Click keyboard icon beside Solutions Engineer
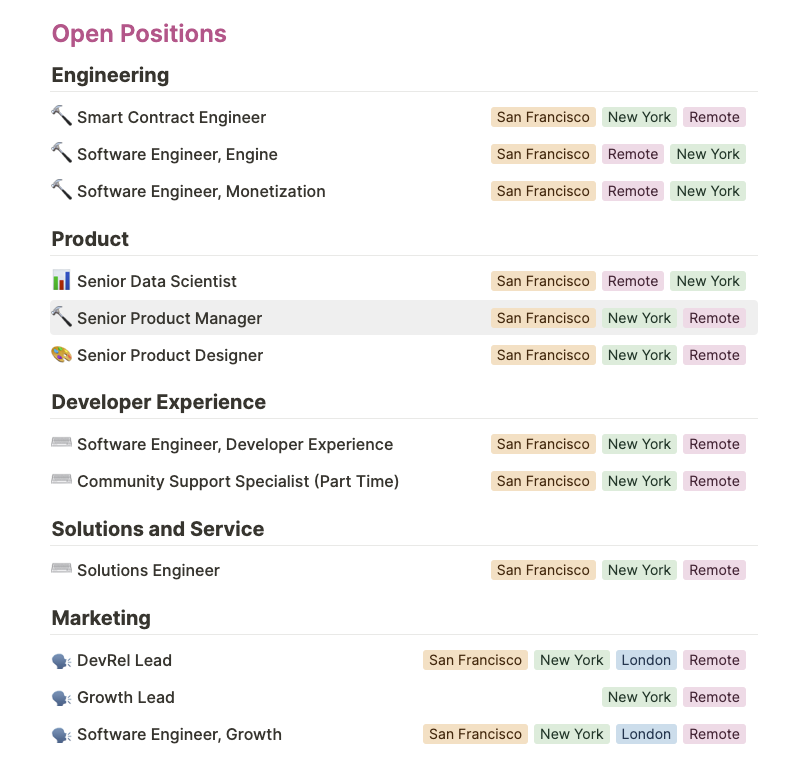Viewport: 797px width, 758px height. 62,569
